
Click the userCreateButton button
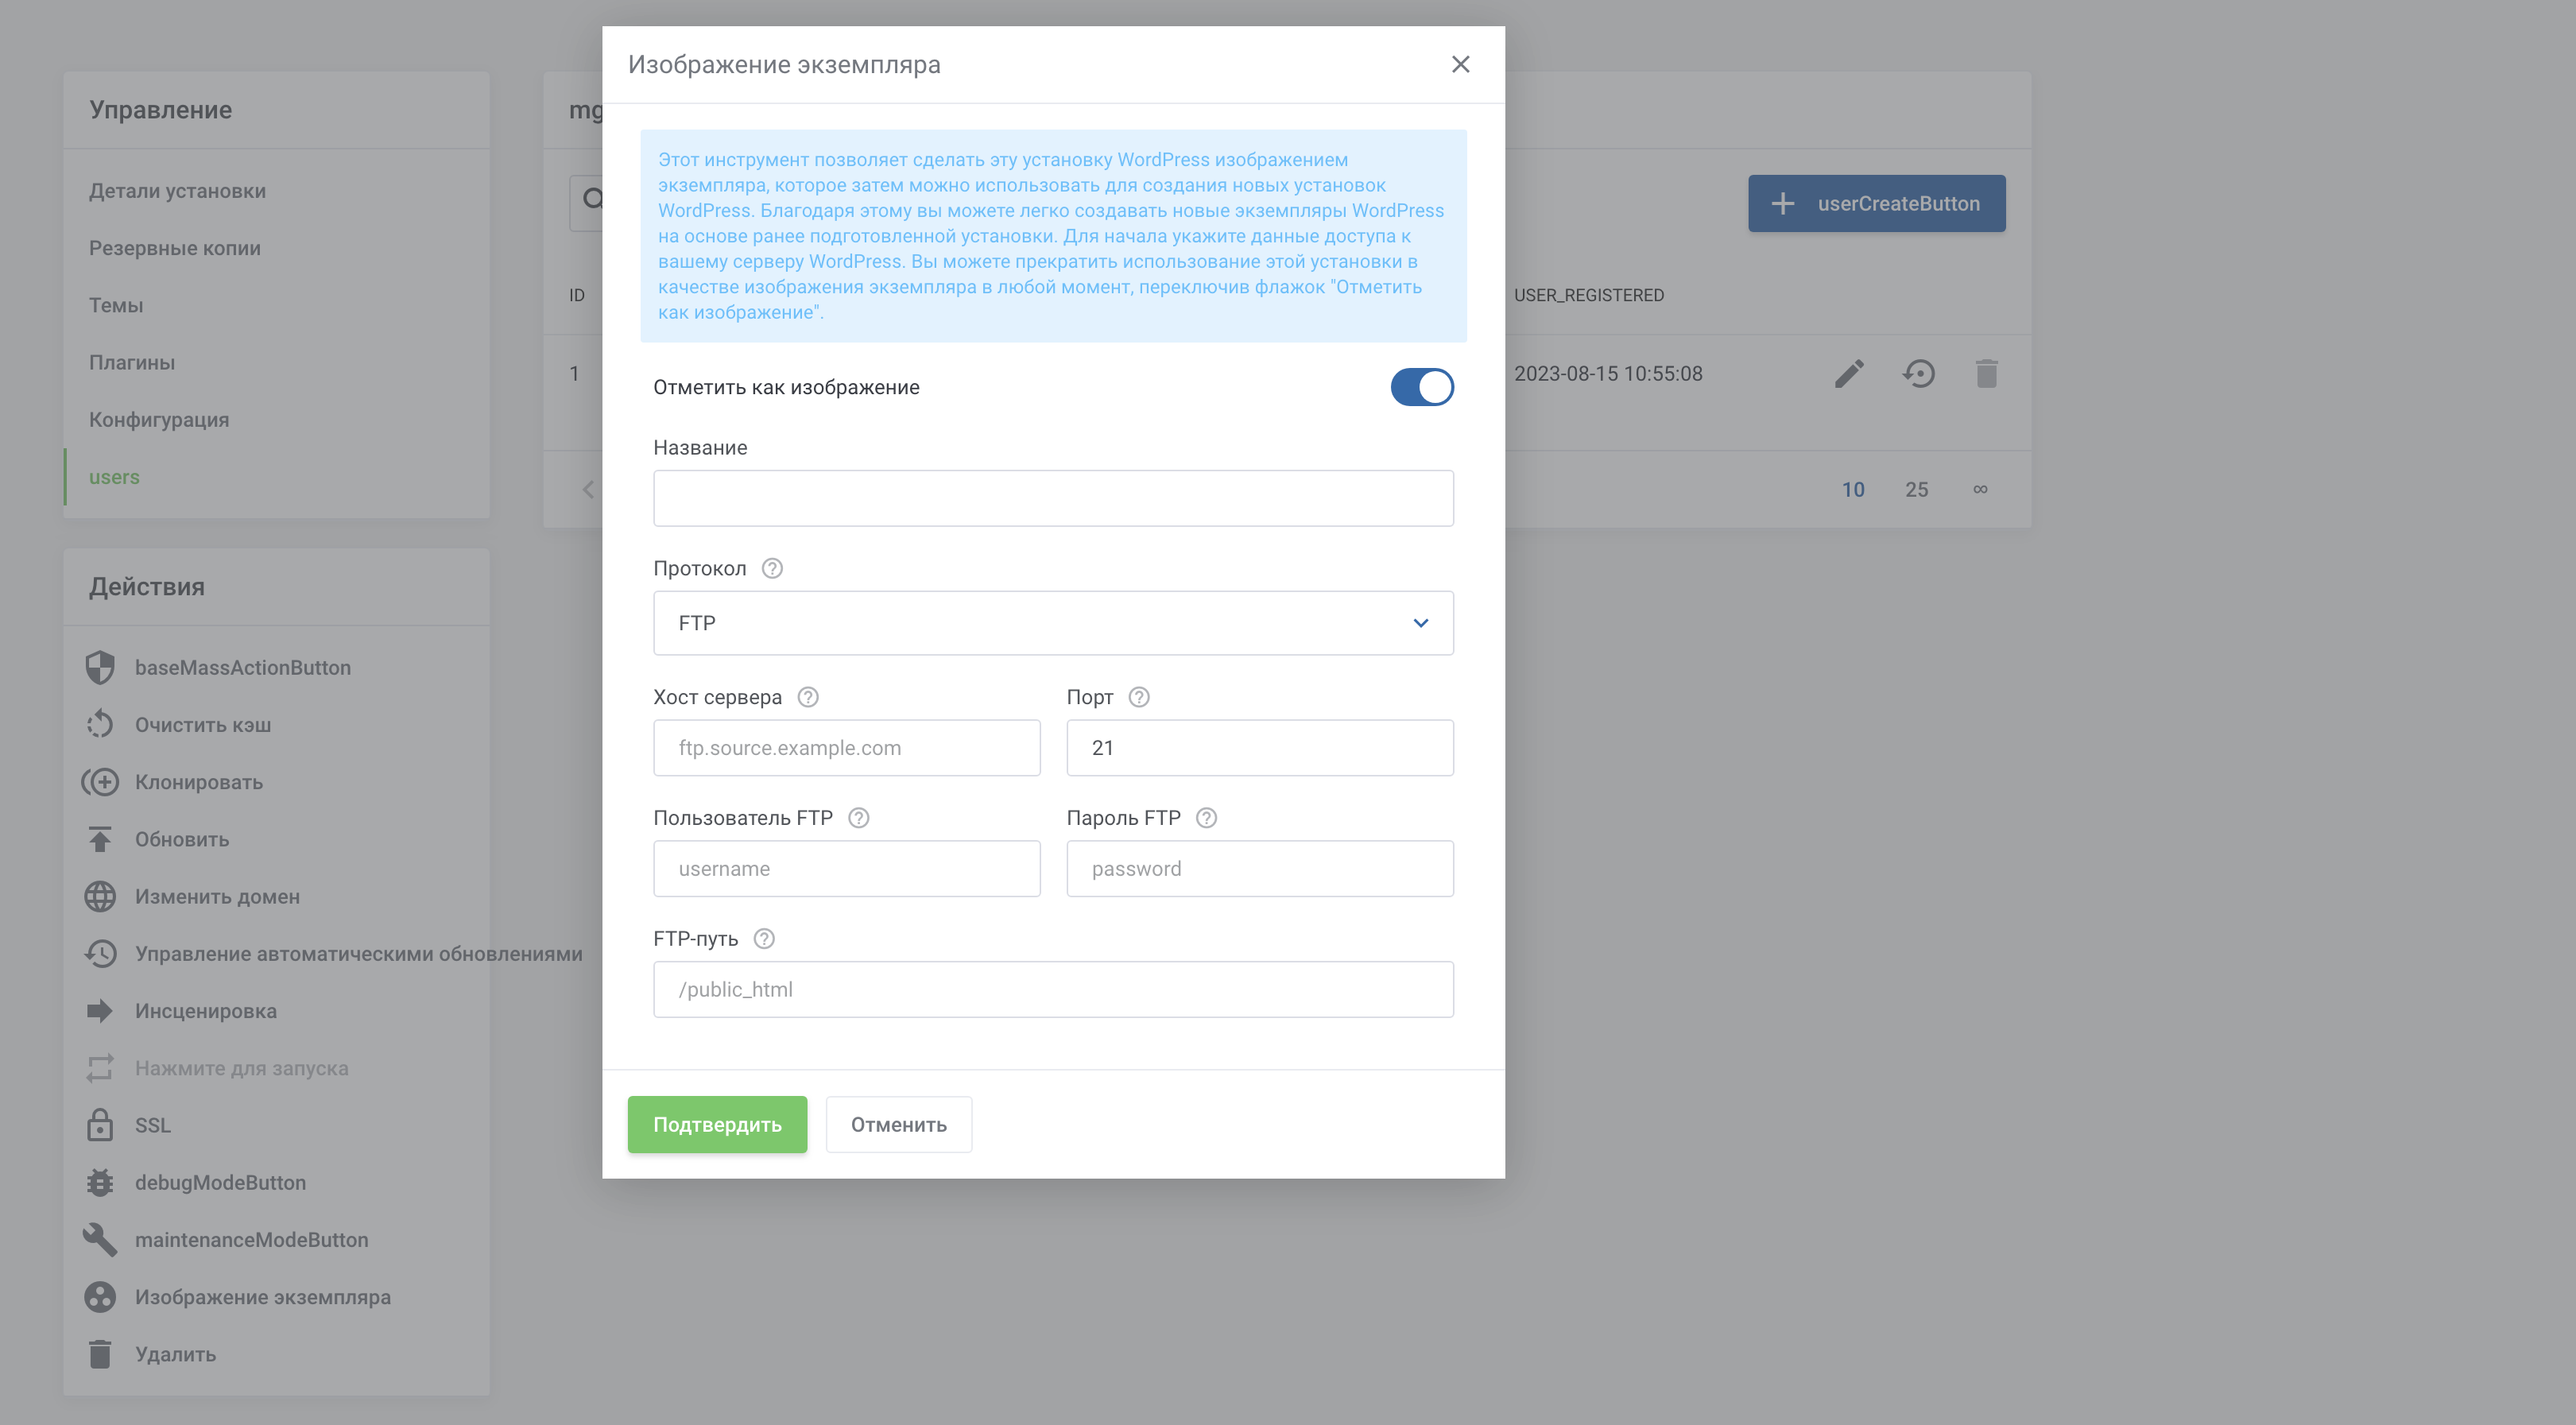pos(1876,204)
